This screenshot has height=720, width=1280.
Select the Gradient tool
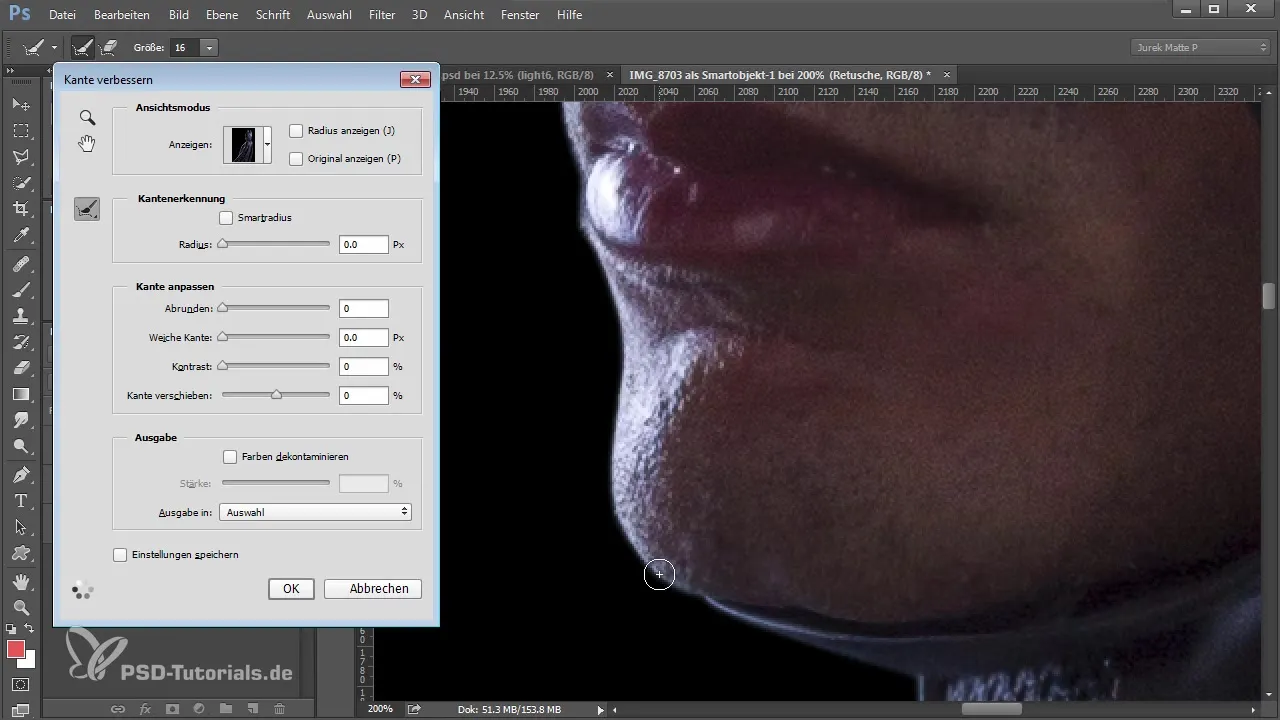[x=21, y=394]
